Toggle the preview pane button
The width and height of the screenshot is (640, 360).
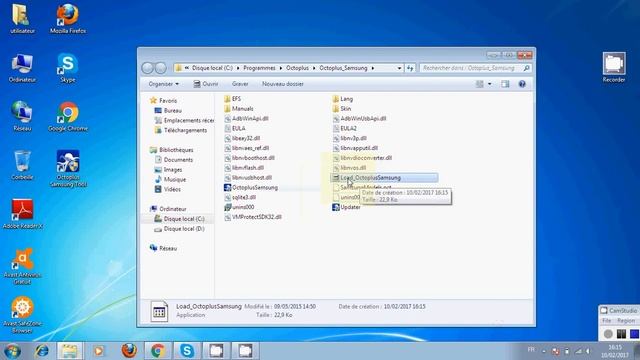coord(505,84)
